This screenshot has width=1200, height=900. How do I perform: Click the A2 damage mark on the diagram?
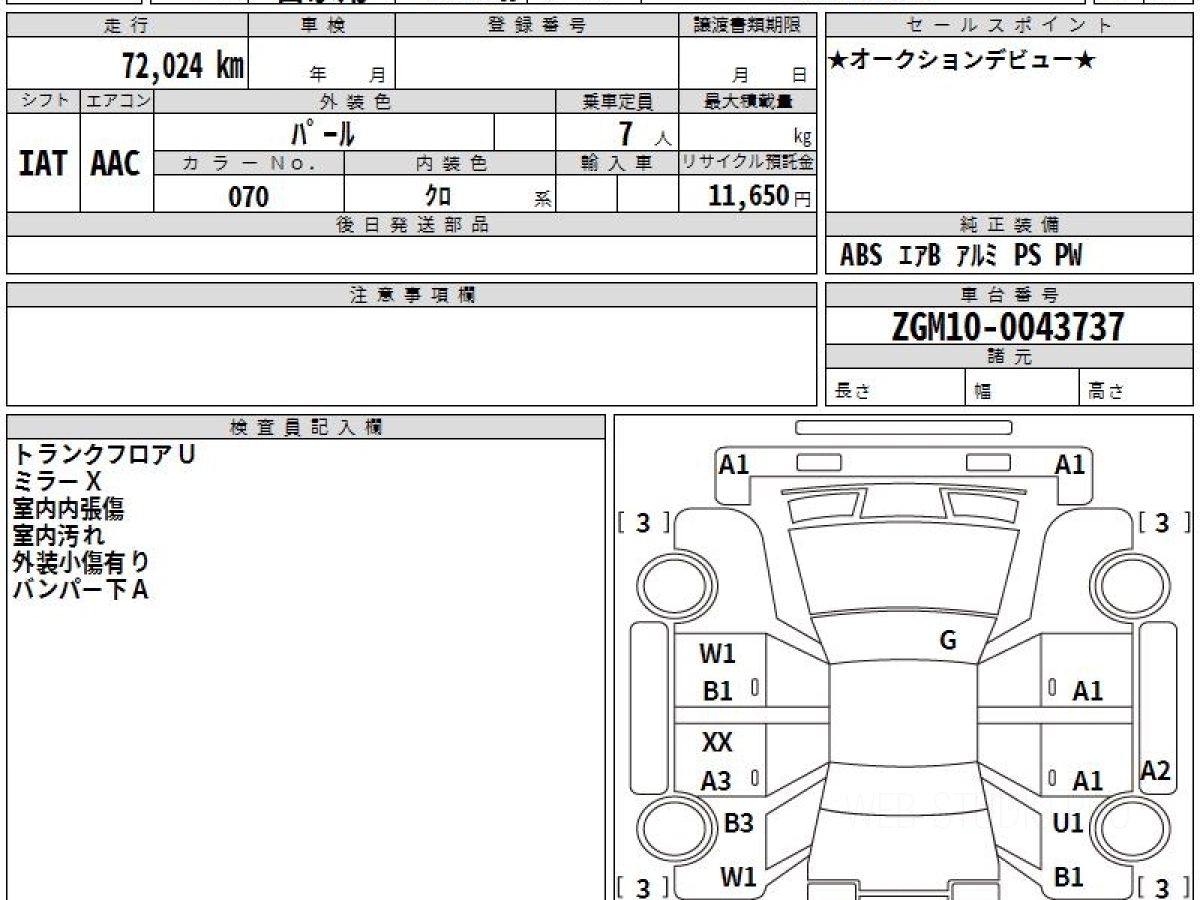[x=1155, y=771]
